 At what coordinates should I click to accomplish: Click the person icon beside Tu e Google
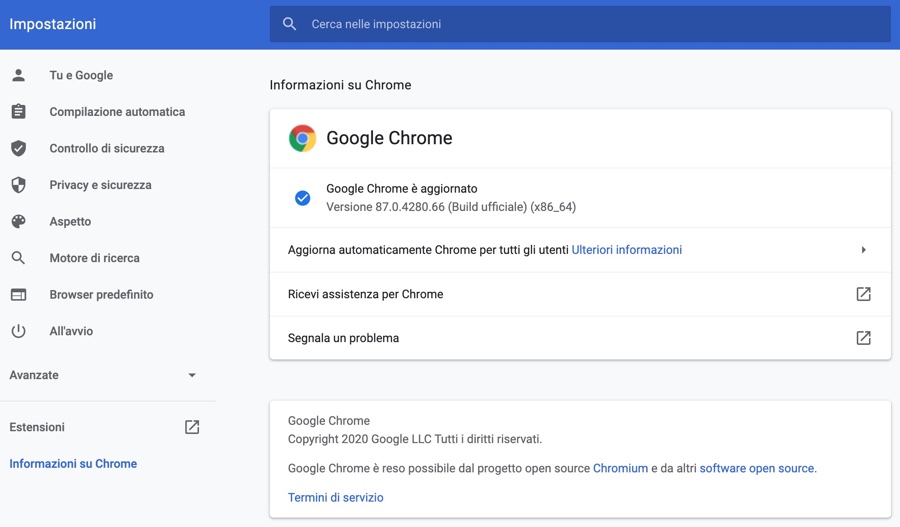click(x=18, y=75)
